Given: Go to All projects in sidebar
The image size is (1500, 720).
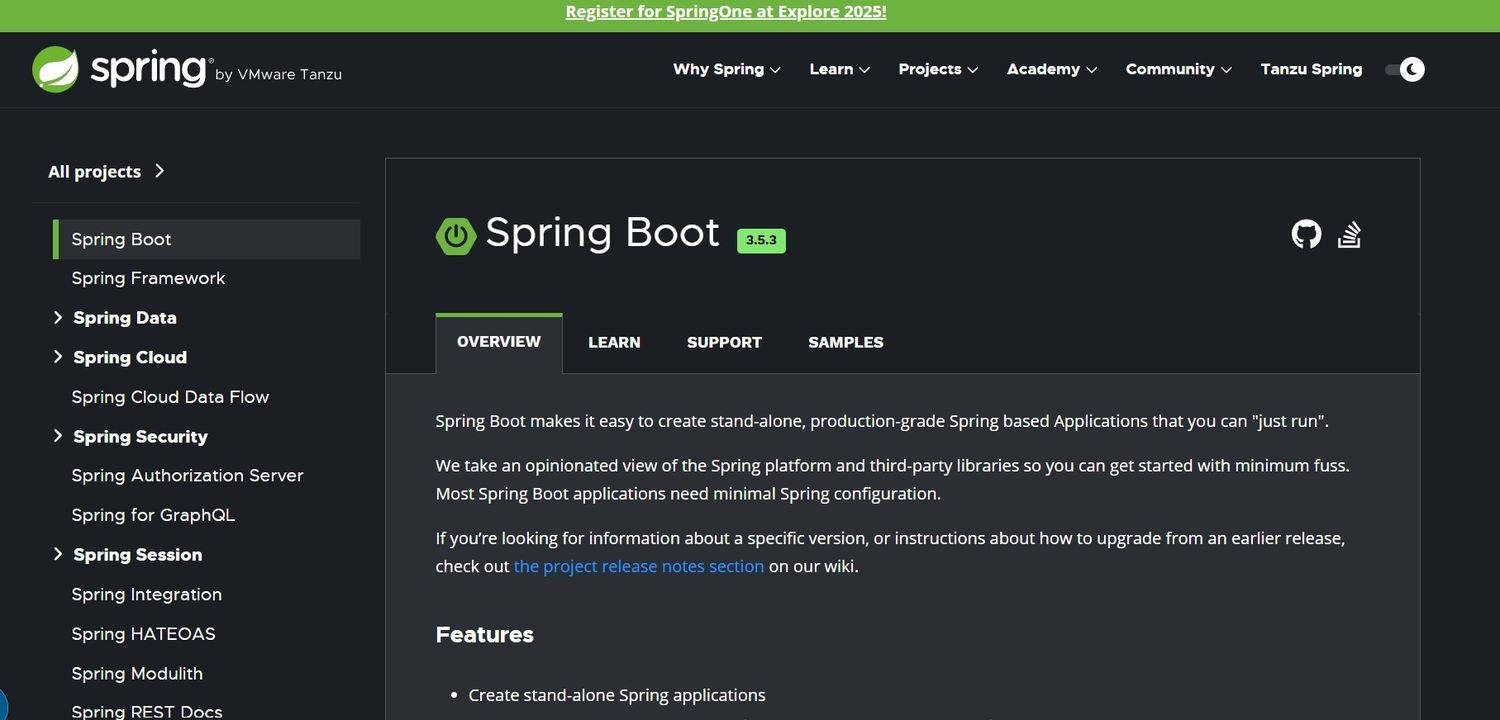Looking at the screenshot, I should pyautogui.click(x=106, y=171).
